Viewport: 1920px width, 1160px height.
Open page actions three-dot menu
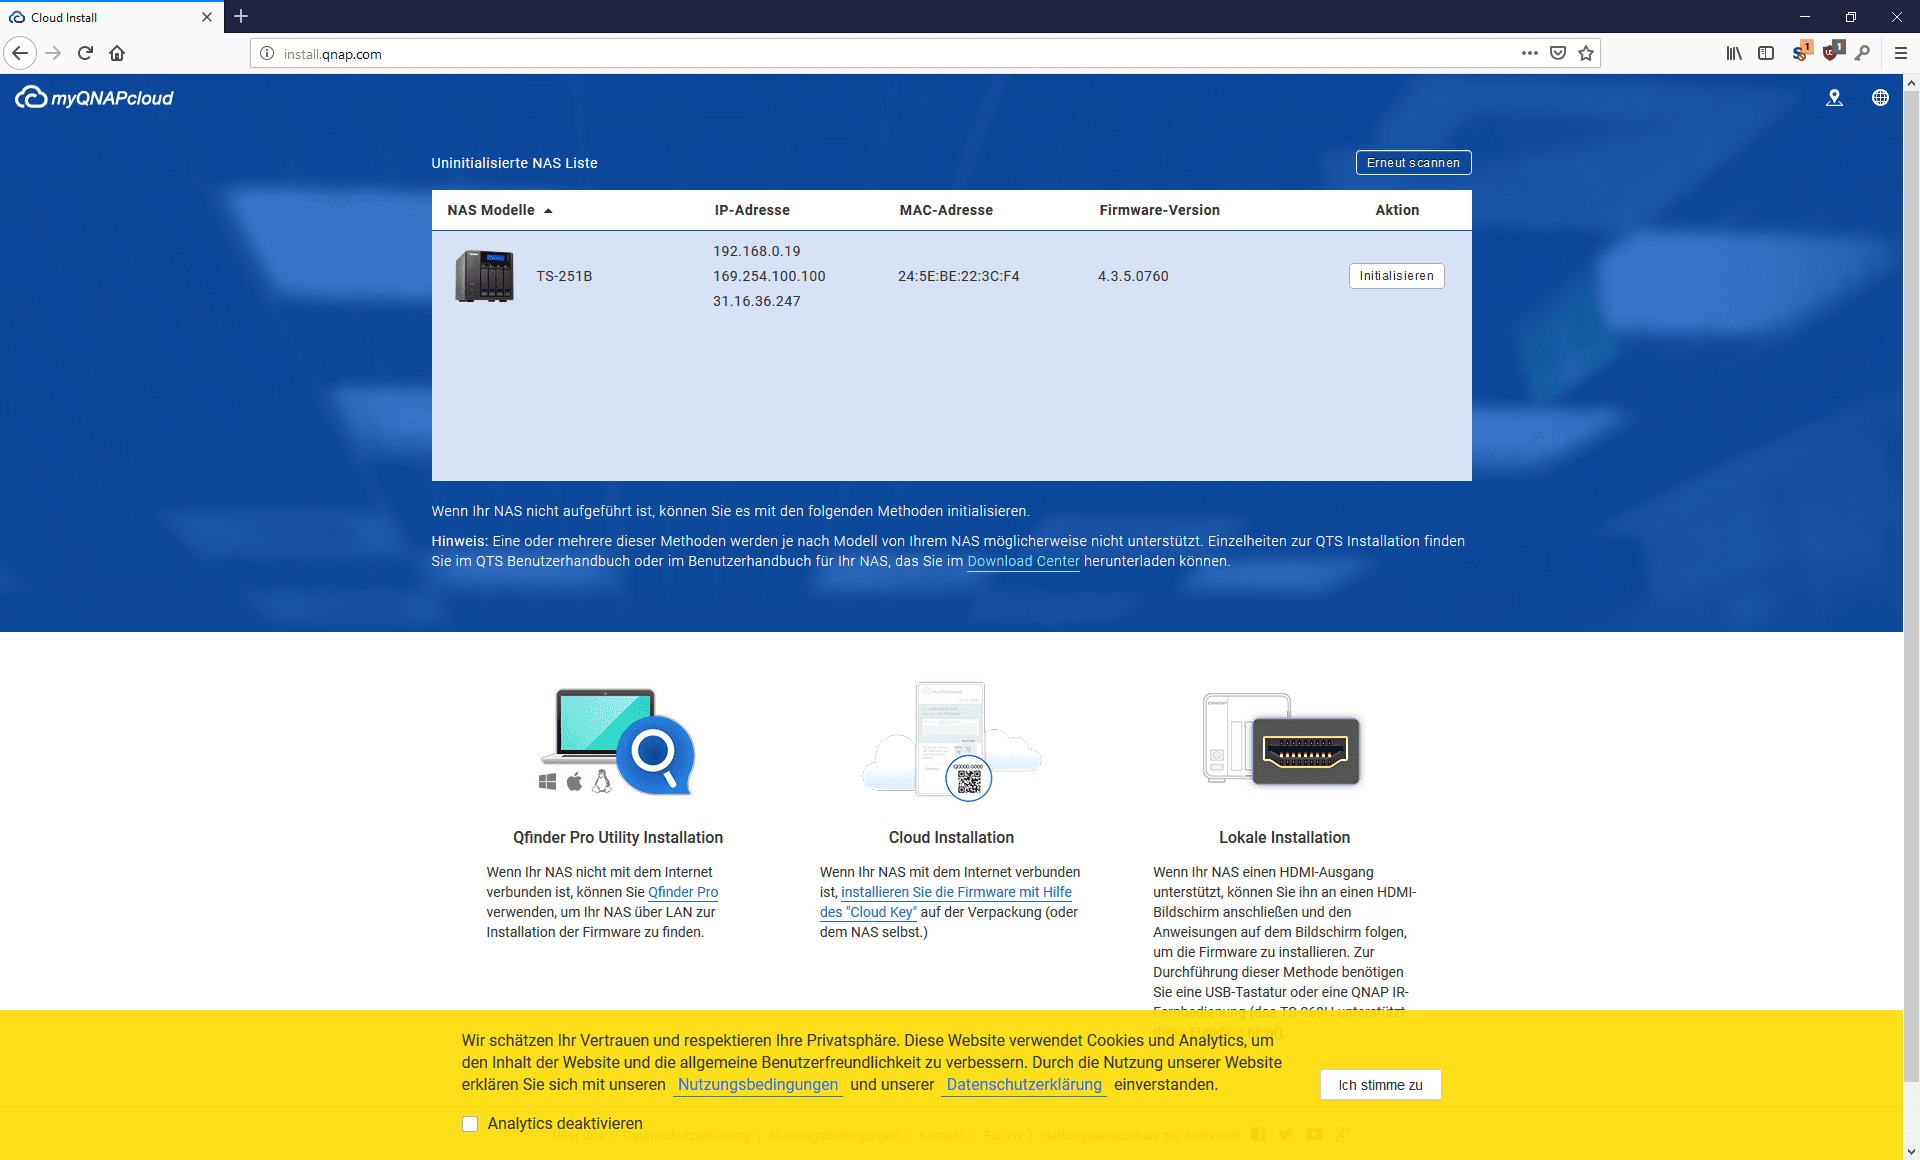coord(1529,53)
